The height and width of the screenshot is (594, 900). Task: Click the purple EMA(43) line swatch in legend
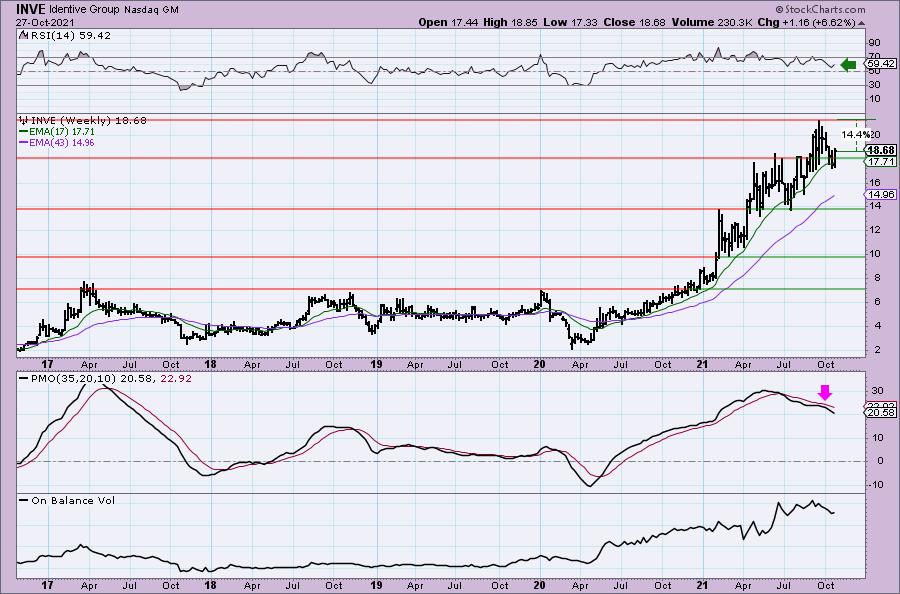[x=24, y=142]
